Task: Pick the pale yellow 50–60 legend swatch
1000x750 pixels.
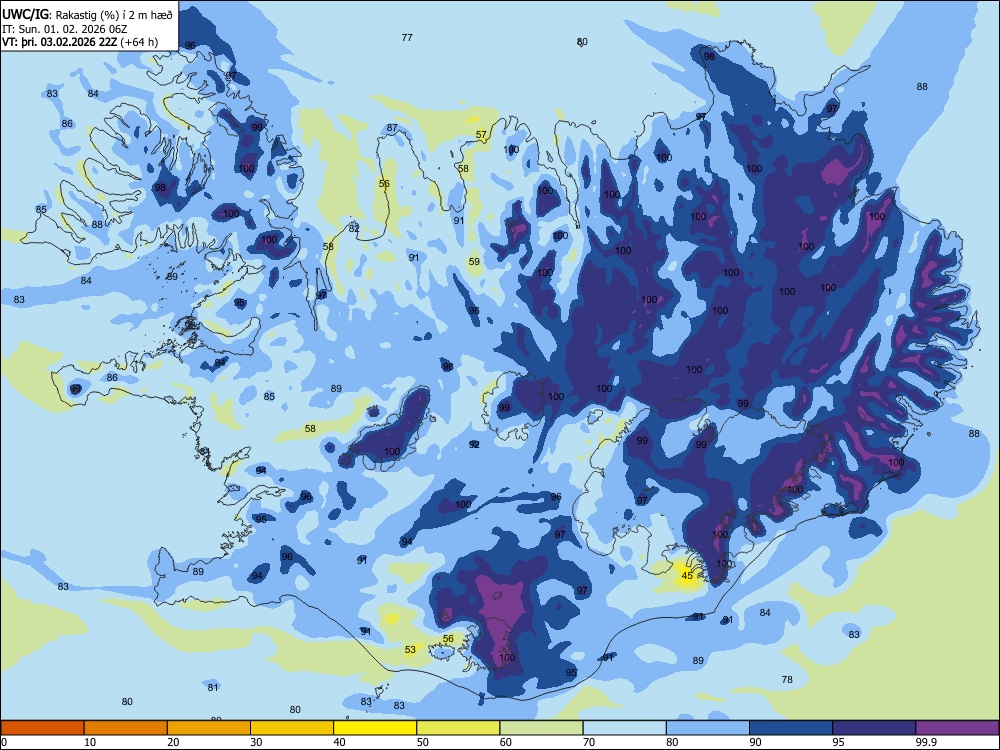Action: point(458,728)
